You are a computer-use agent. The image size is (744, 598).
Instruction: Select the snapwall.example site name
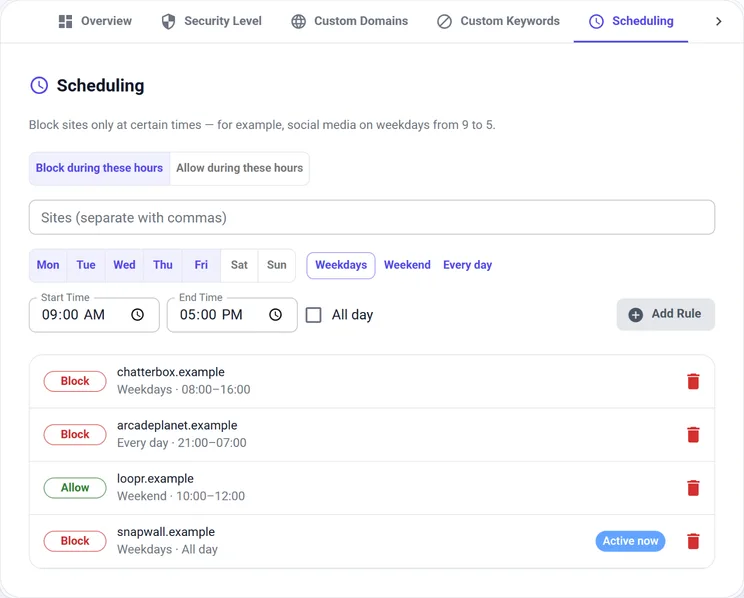166,532
